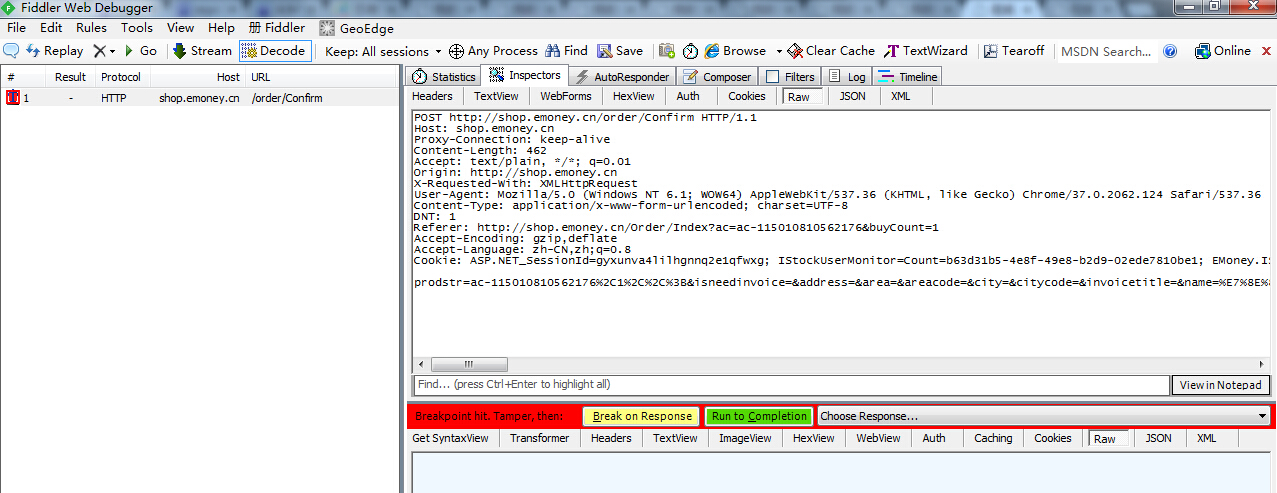Tick the Filters tab checkbox

coord(772,77)
